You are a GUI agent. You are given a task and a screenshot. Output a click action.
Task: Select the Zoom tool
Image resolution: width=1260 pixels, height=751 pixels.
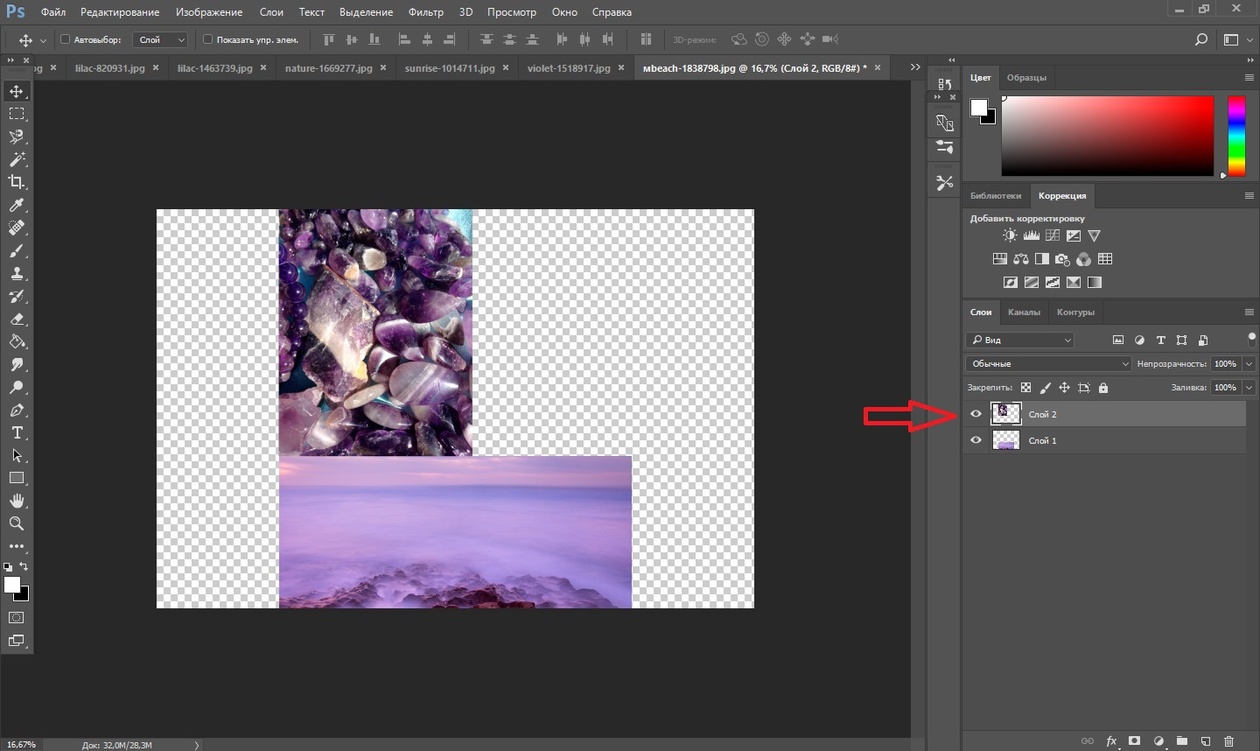(16, 523)
